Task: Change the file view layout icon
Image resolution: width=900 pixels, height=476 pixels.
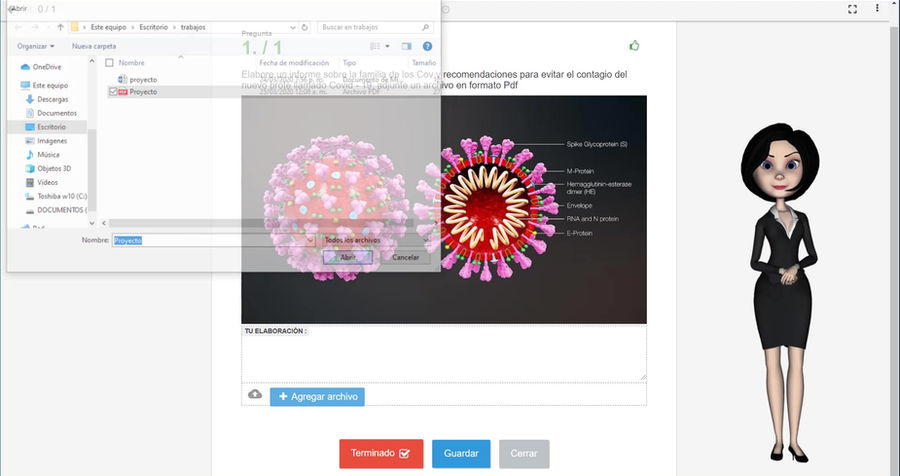Action: tap(375, 46)
